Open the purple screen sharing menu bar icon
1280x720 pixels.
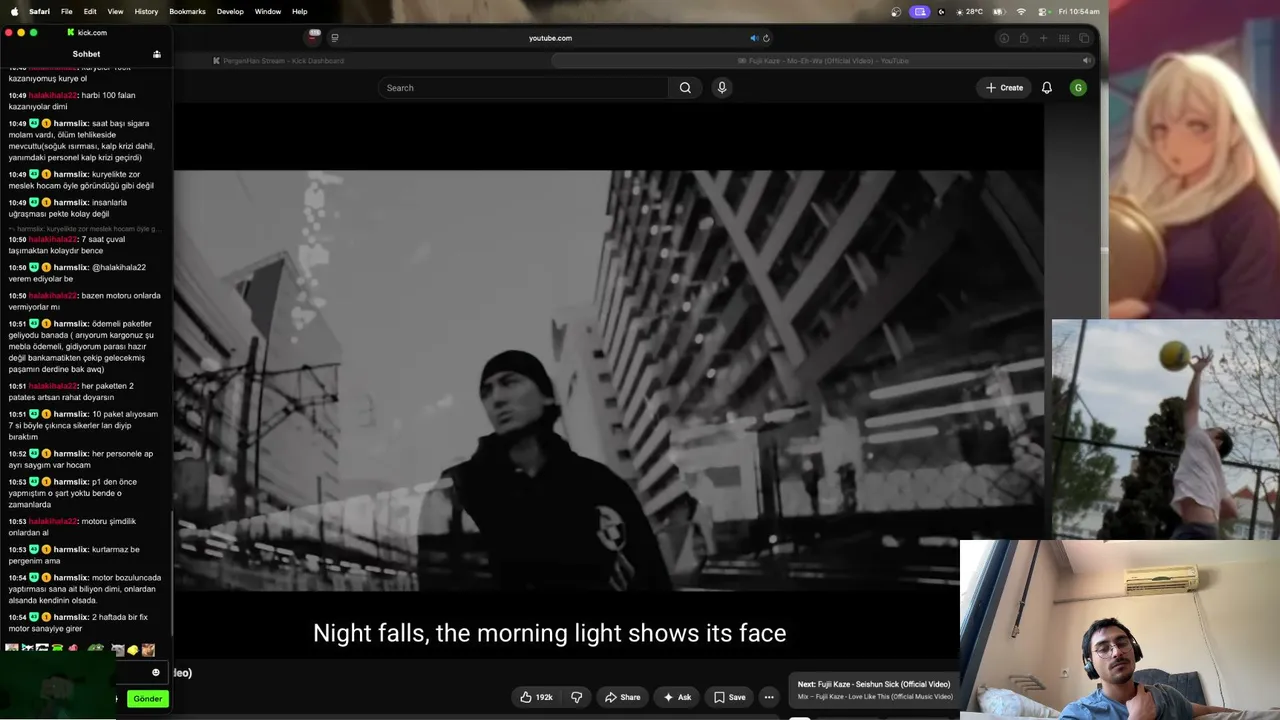coord(920,11)
